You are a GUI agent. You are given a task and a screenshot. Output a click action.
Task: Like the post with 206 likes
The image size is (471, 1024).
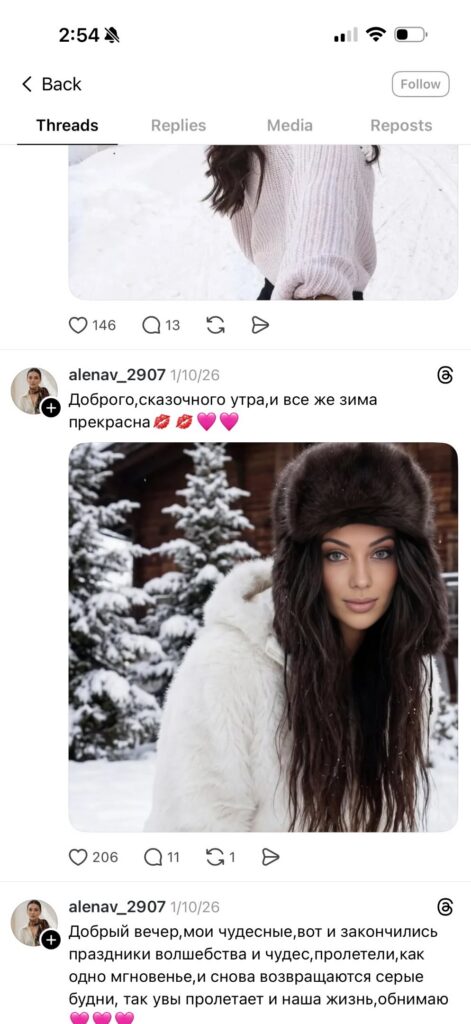pos(78,857)
